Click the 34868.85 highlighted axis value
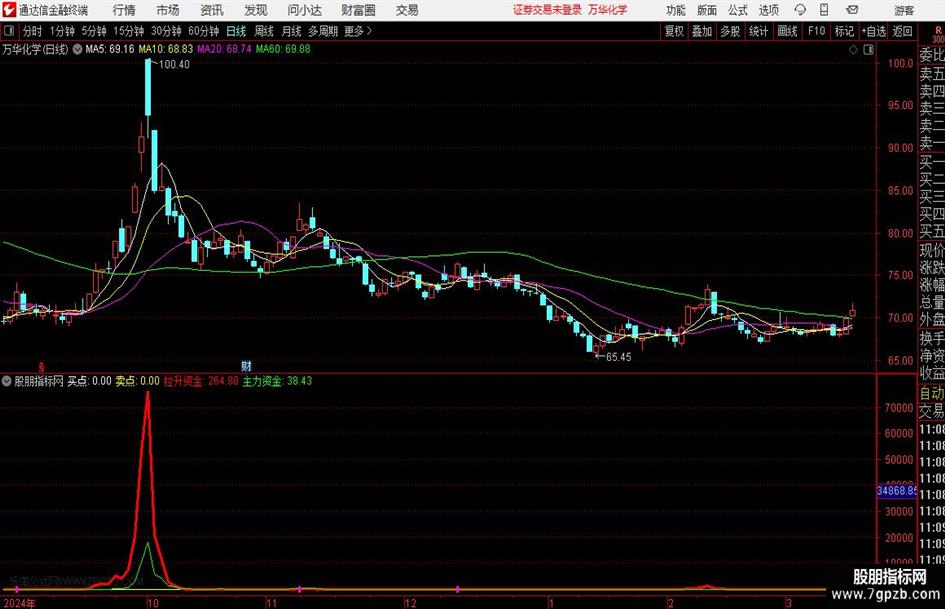Image resolution: width=945 pixels, height=609 pixels. point(896,491)
